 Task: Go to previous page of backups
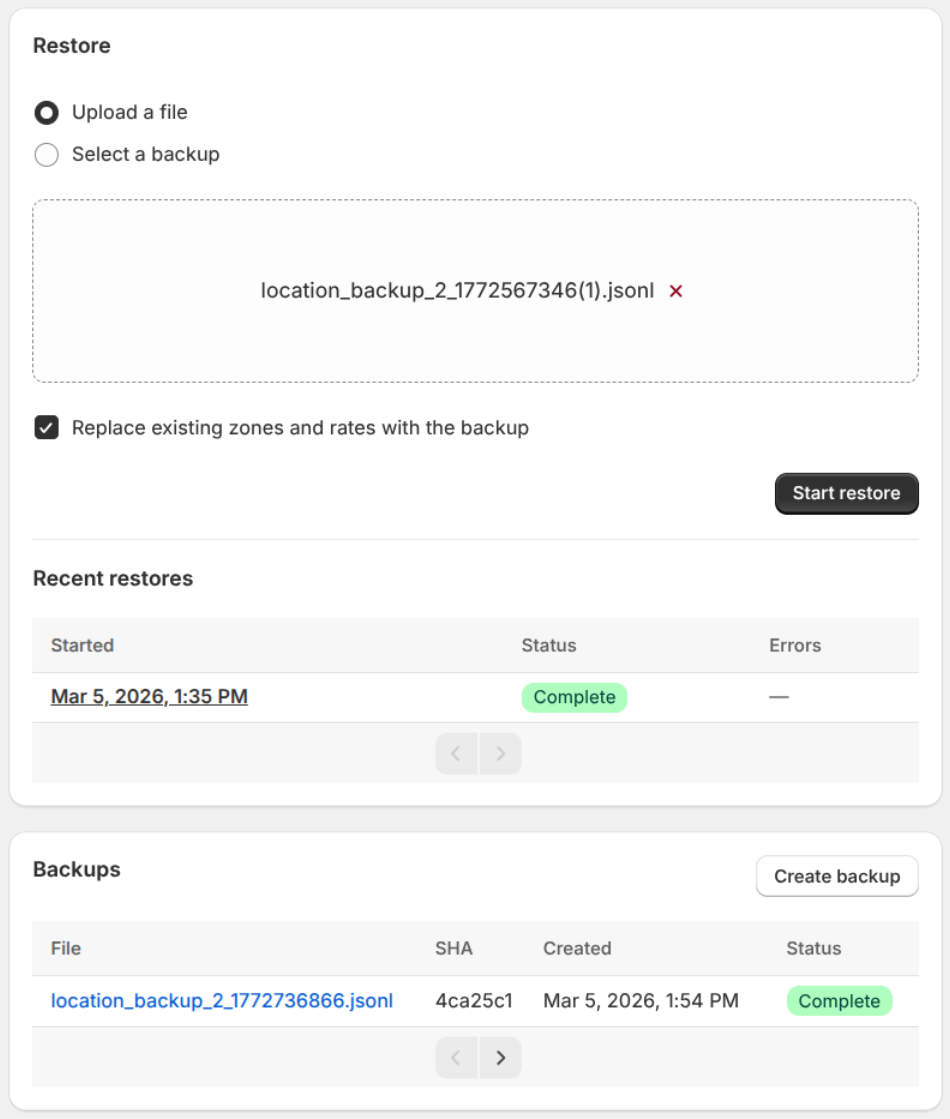(x=457, y=1057)
